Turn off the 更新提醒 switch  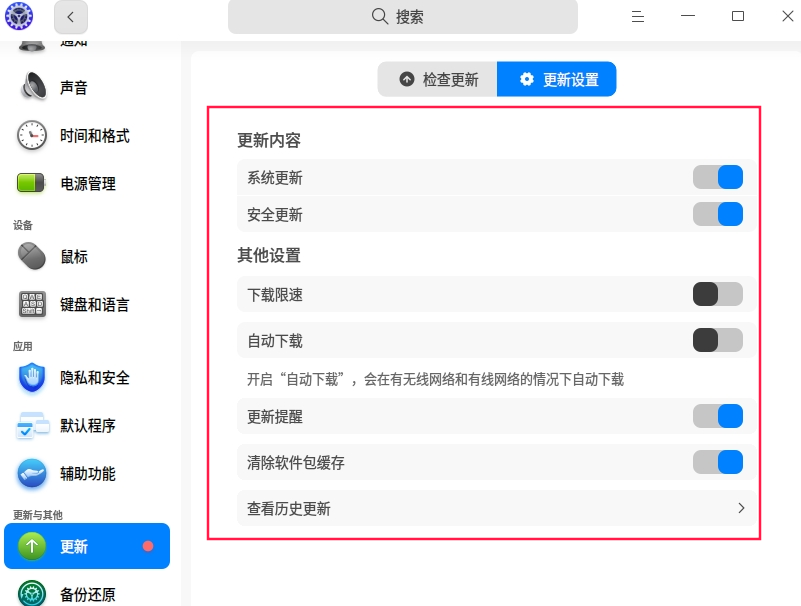[718, 416]
